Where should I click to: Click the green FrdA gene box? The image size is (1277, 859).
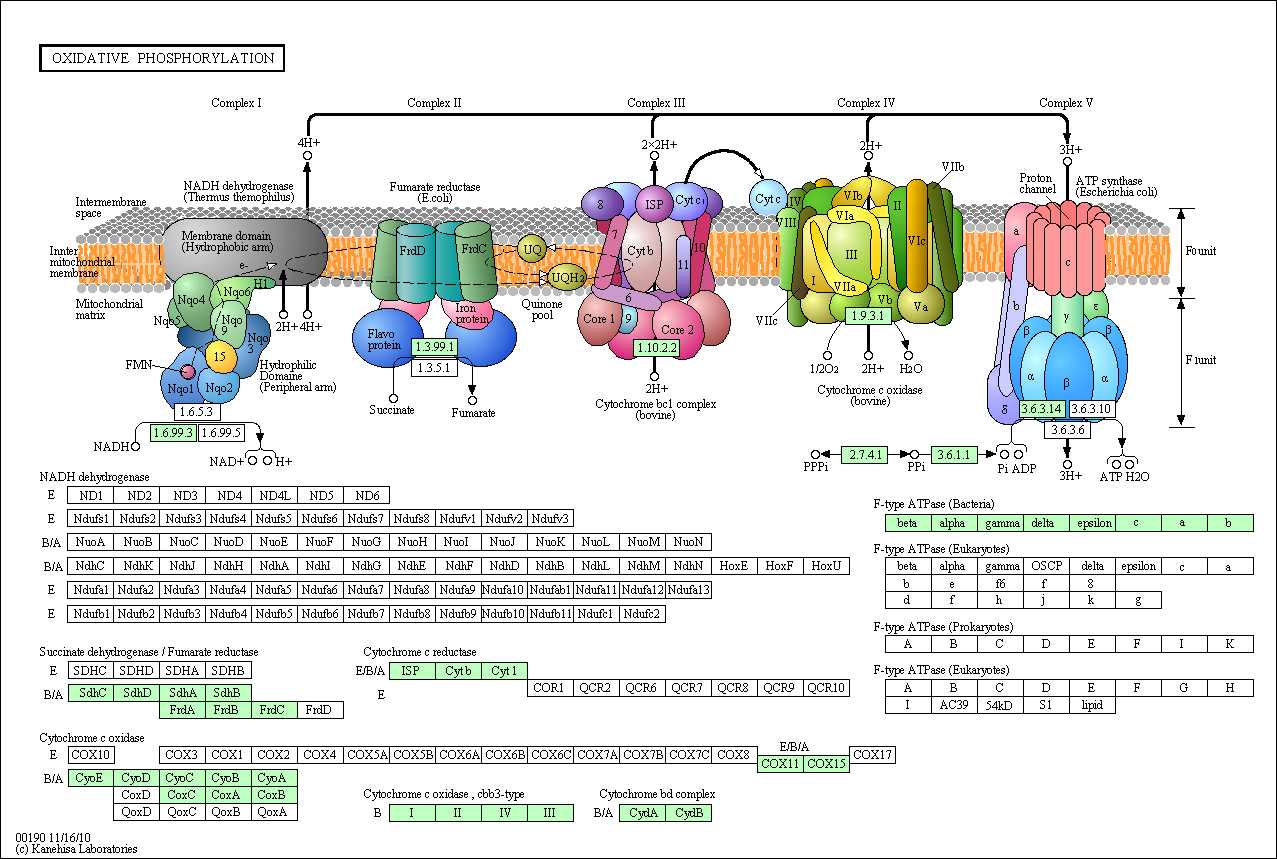[182, 710]
